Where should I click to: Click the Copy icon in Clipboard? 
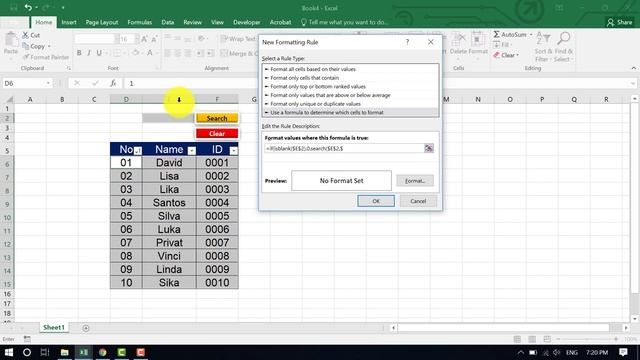click(x=25, y=46)
